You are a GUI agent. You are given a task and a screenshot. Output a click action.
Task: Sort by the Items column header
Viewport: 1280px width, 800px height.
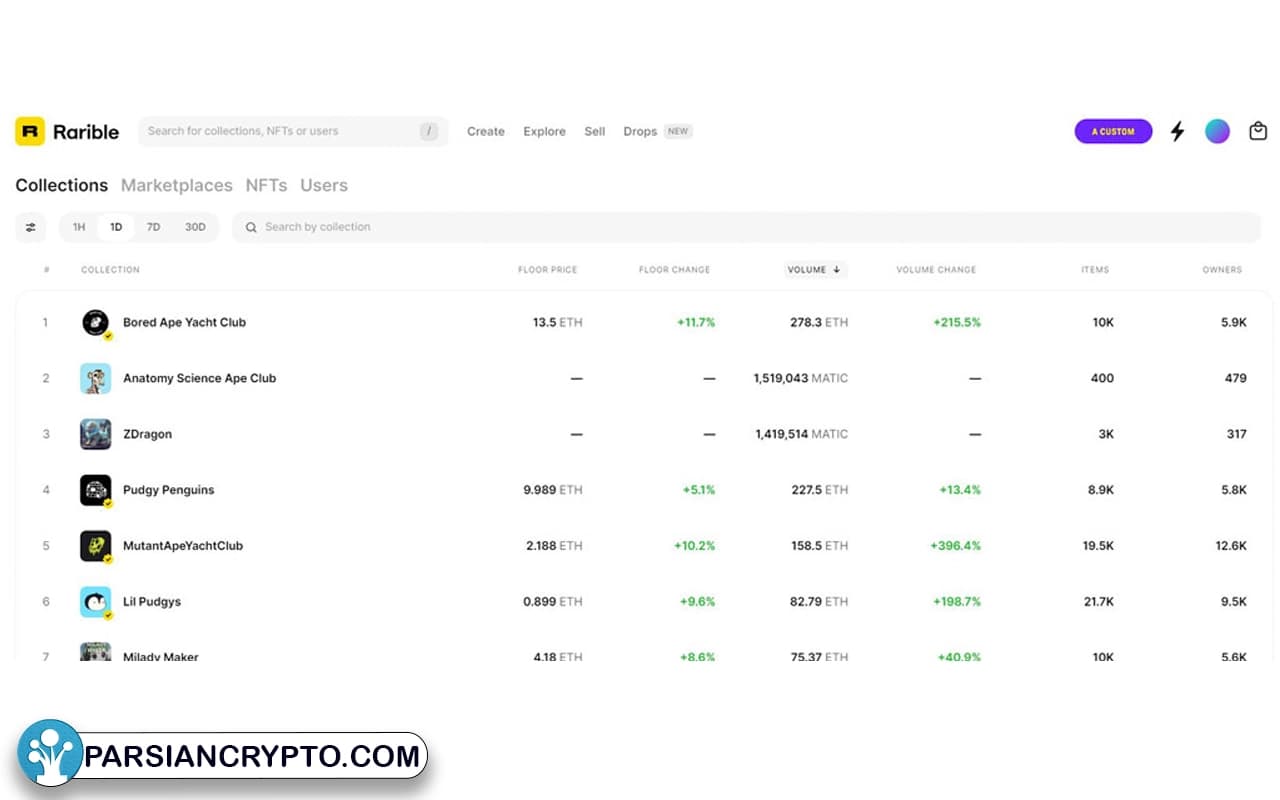click(x=1095, y=270)
